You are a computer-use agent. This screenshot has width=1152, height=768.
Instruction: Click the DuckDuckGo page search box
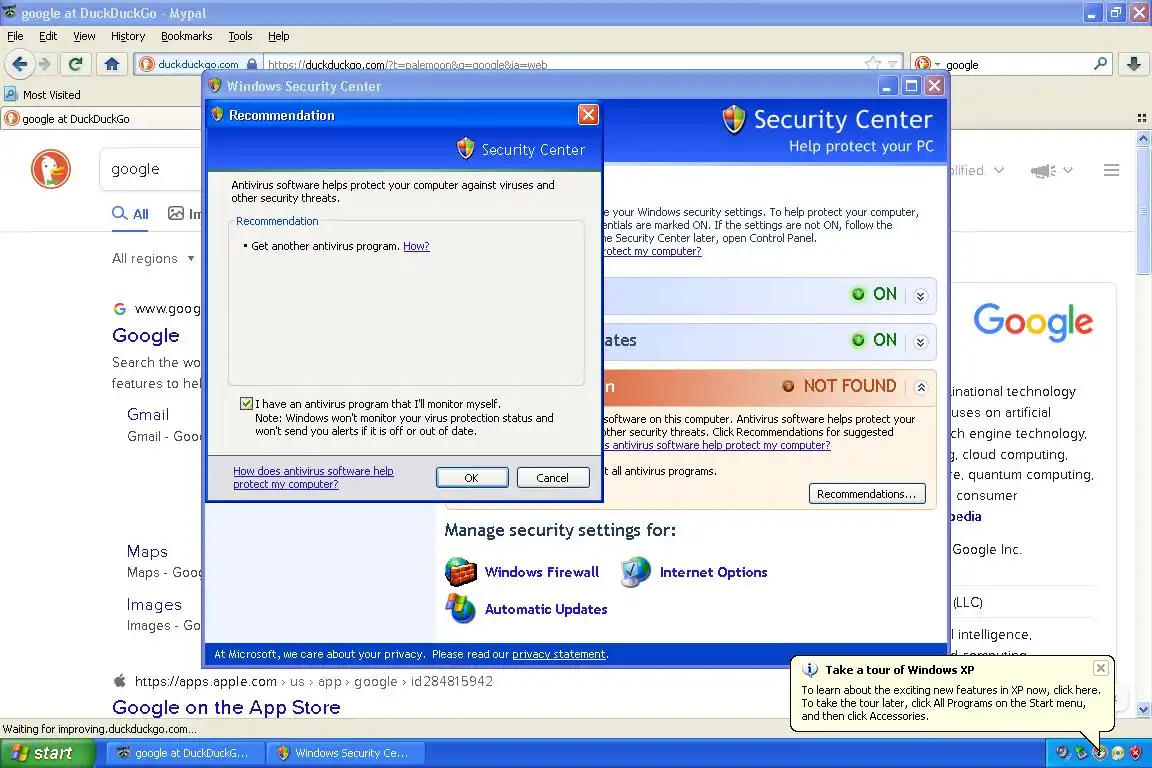[x=151, y=169]
